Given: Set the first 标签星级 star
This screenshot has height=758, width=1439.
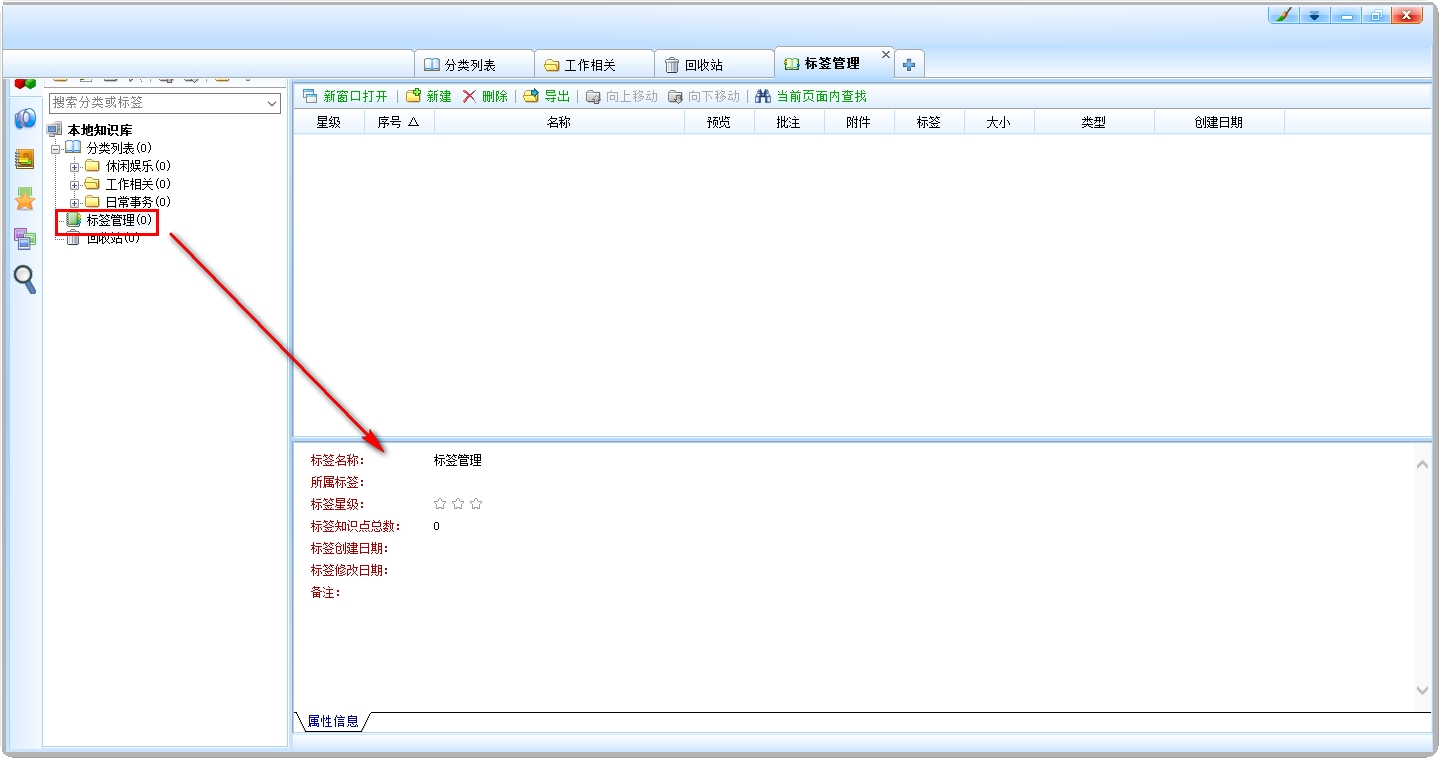Looking at the screenshot, I should click(x=440, y=504).
